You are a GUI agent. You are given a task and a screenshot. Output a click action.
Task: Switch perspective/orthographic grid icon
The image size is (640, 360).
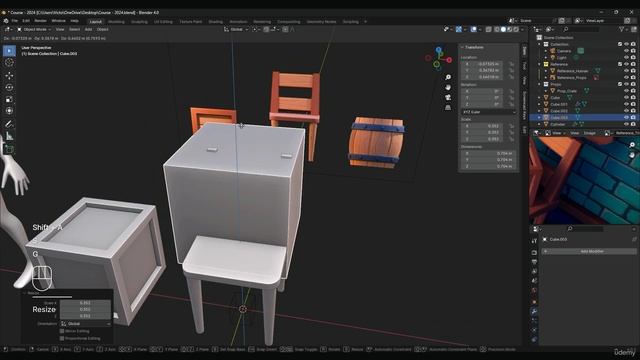448,107
